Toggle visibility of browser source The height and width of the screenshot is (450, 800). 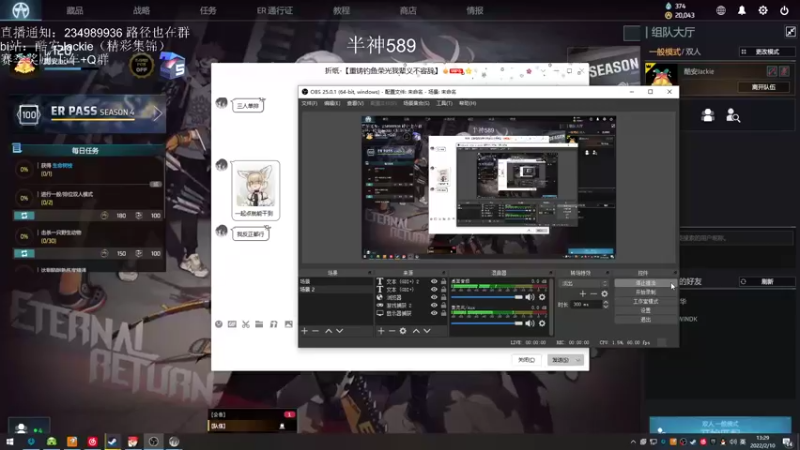[x=434, y=297]
